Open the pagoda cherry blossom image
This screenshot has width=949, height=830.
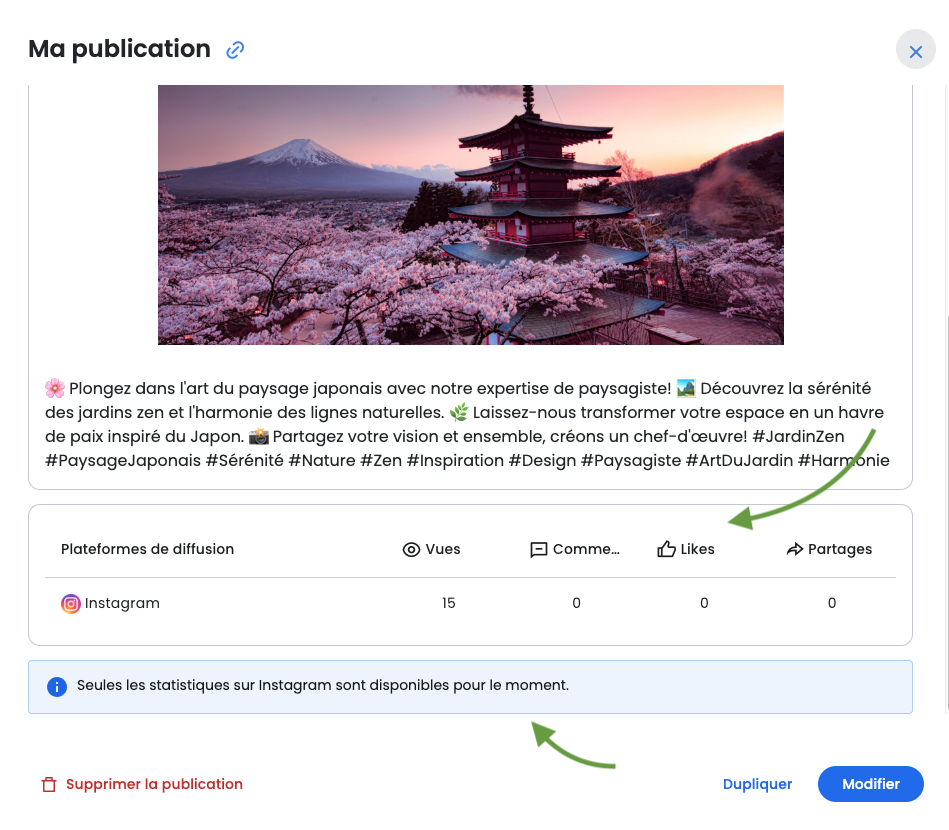click(470, 214)
